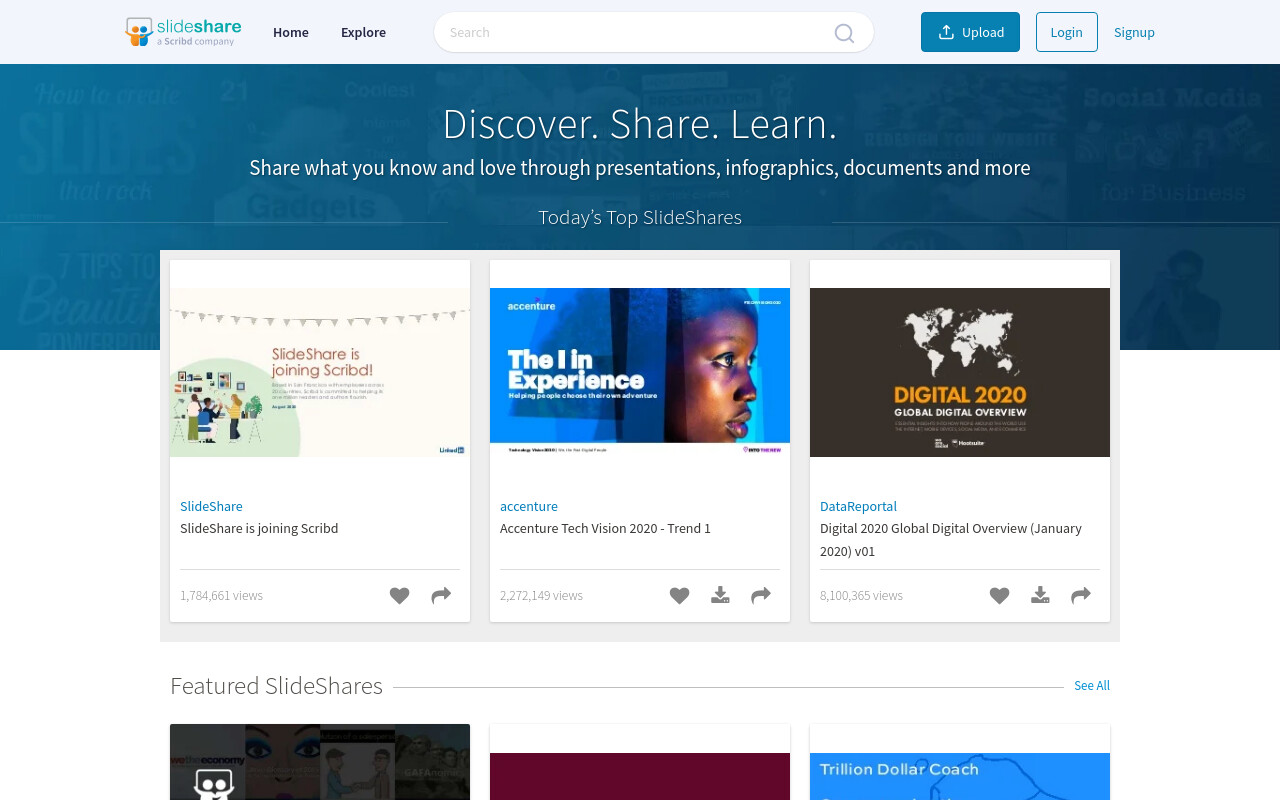Download the Accenture Tech Vision 2020 slides
Screen dimensions: 1280x800
720,595
